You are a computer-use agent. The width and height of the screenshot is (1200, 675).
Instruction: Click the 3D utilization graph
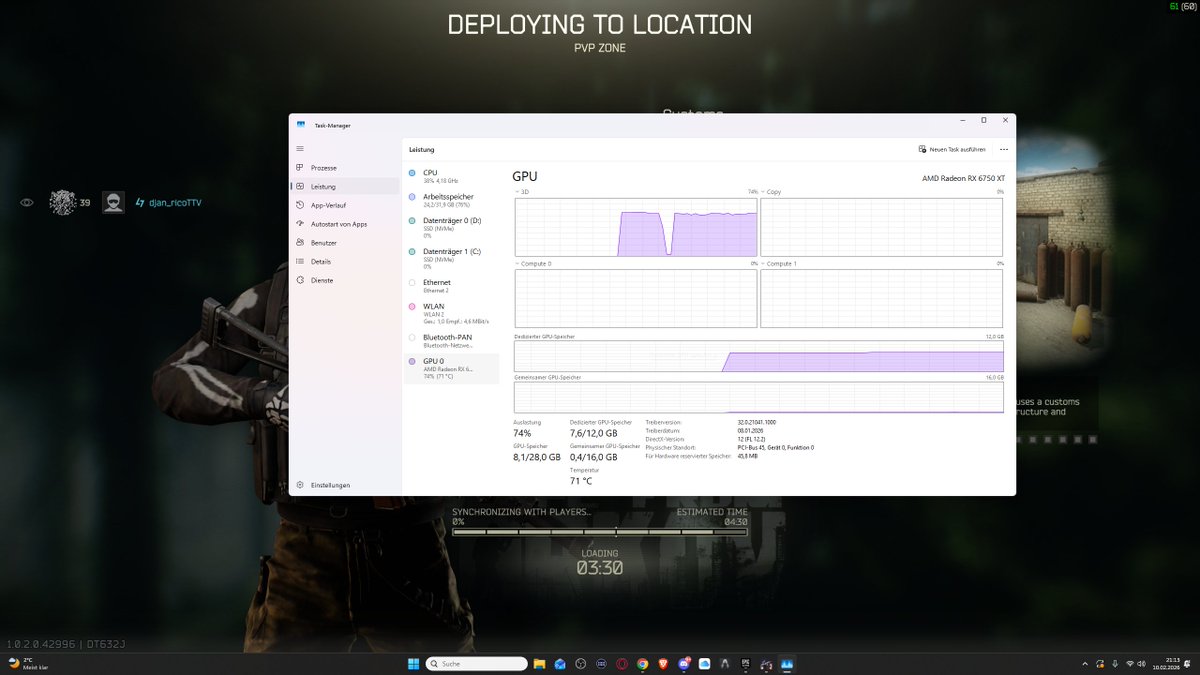636,227
